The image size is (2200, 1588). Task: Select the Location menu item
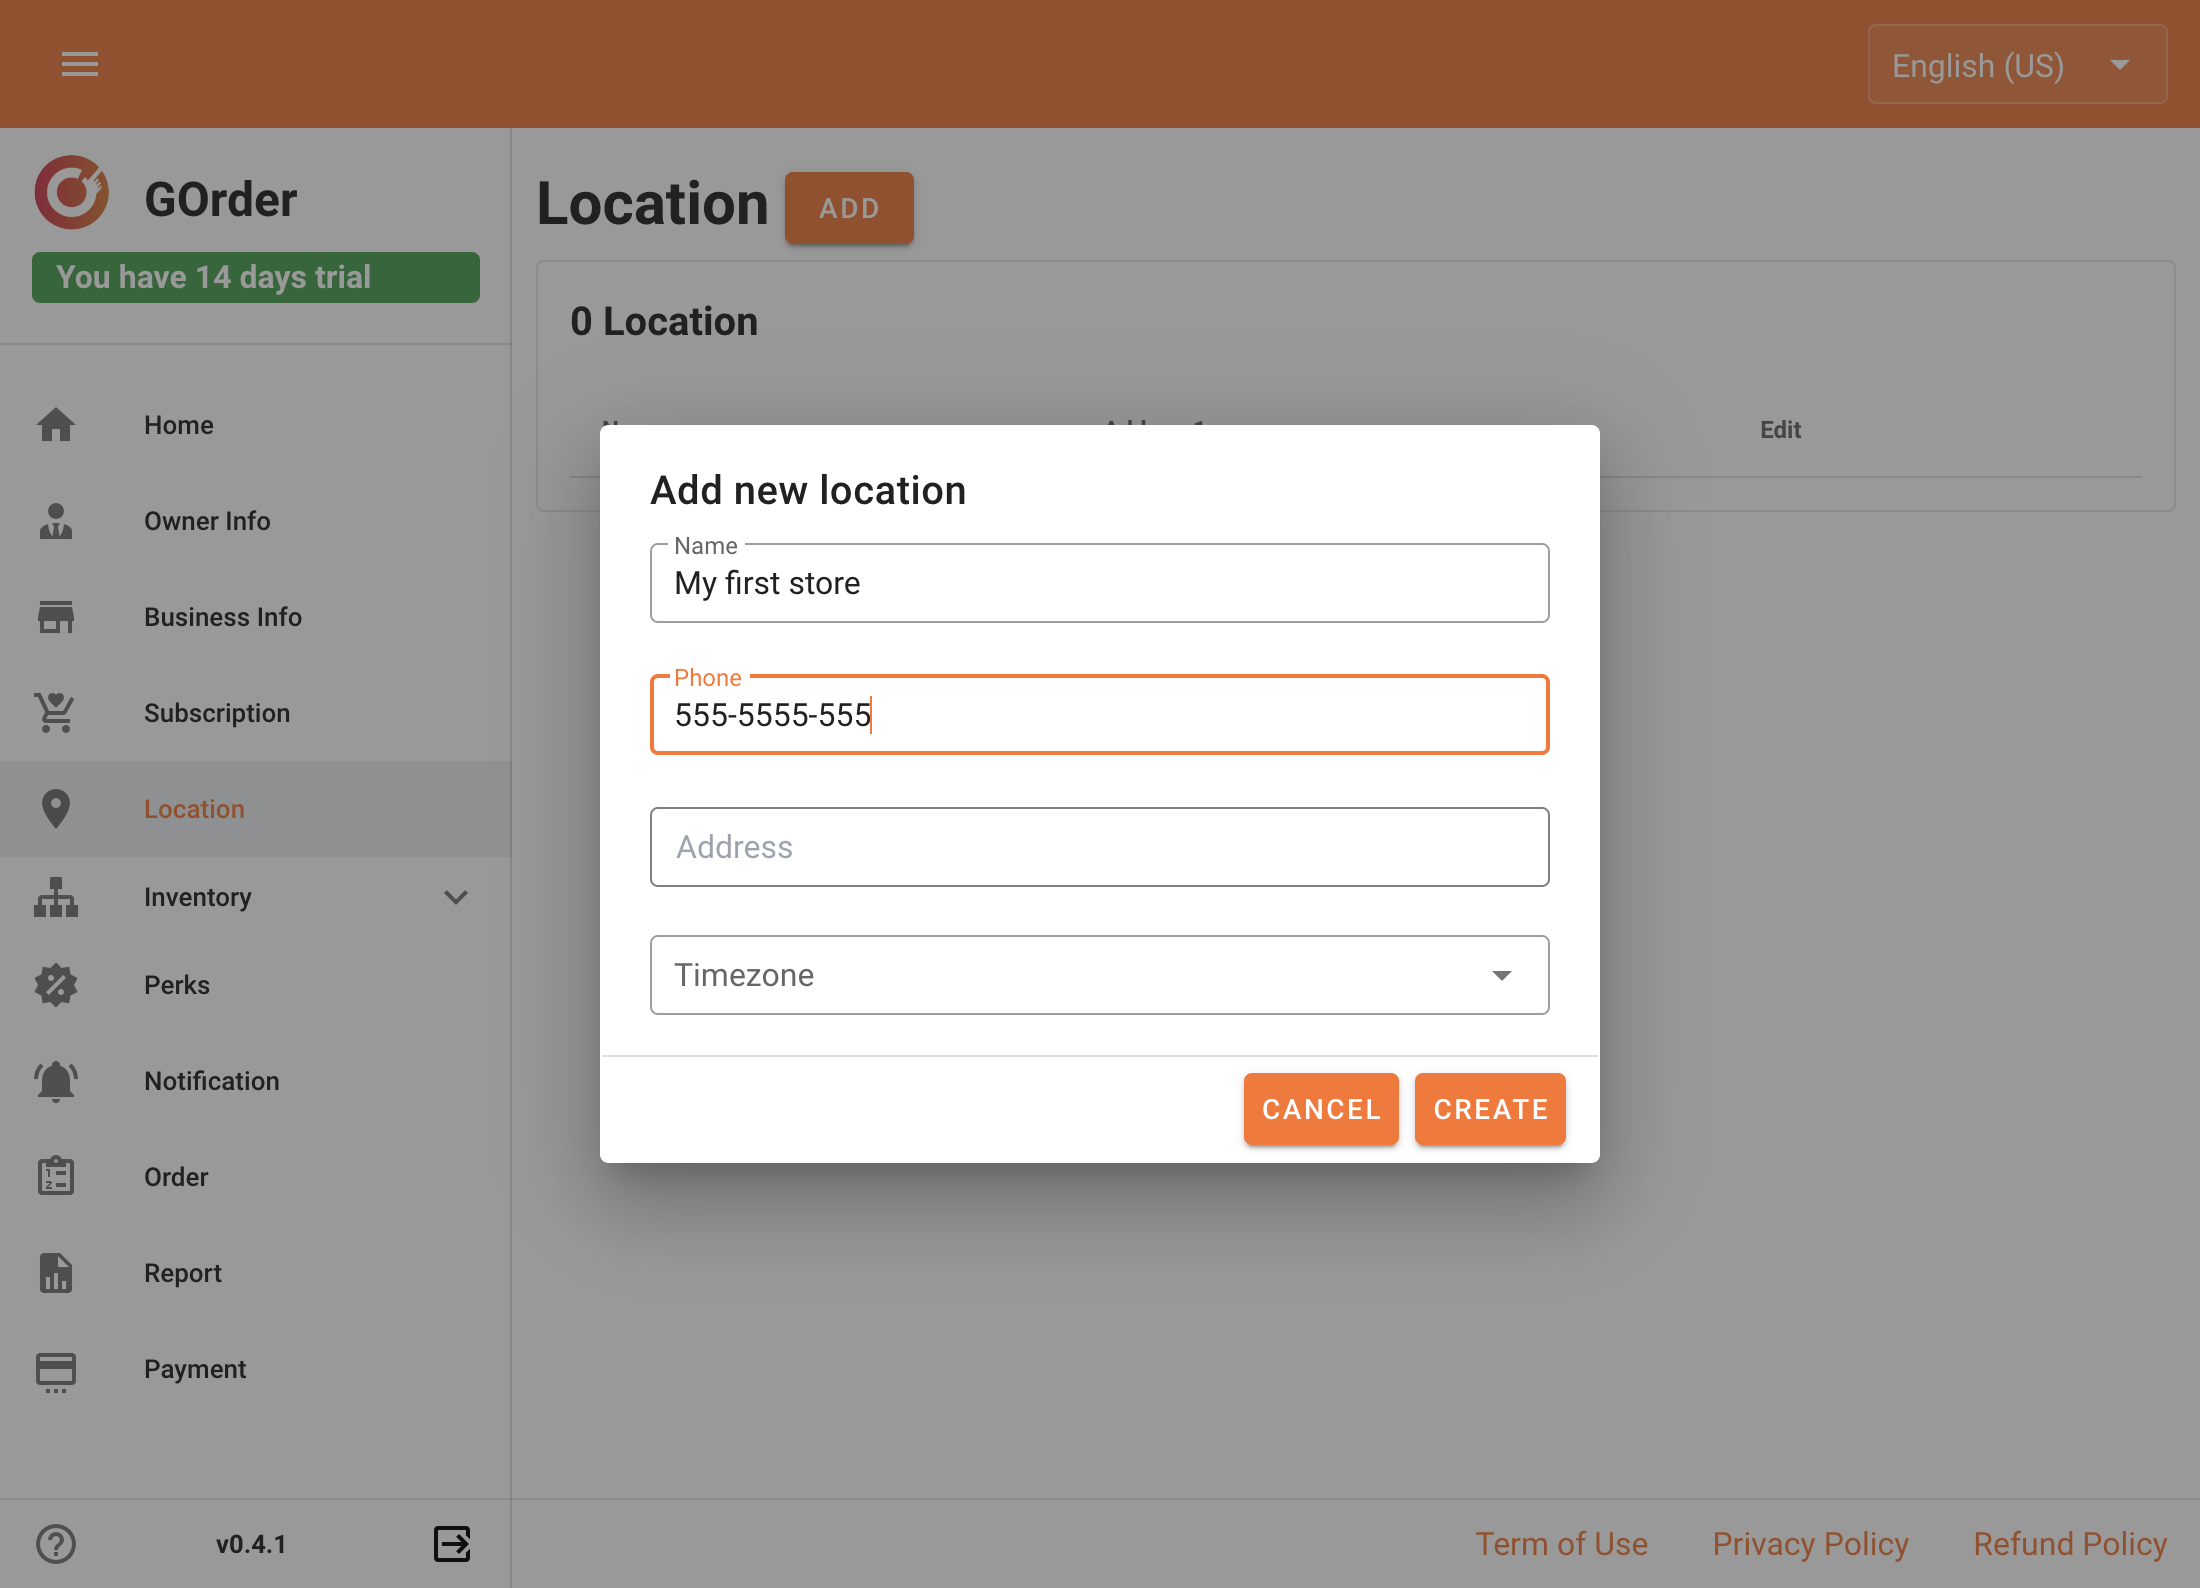(x=255, y=809)
